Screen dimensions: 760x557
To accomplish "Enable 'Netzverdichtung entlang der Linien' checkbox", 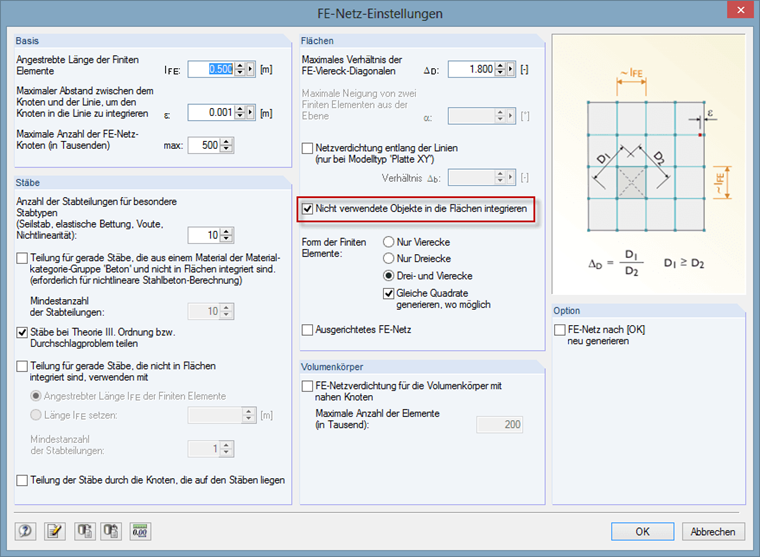I will [x=307, y=148].
